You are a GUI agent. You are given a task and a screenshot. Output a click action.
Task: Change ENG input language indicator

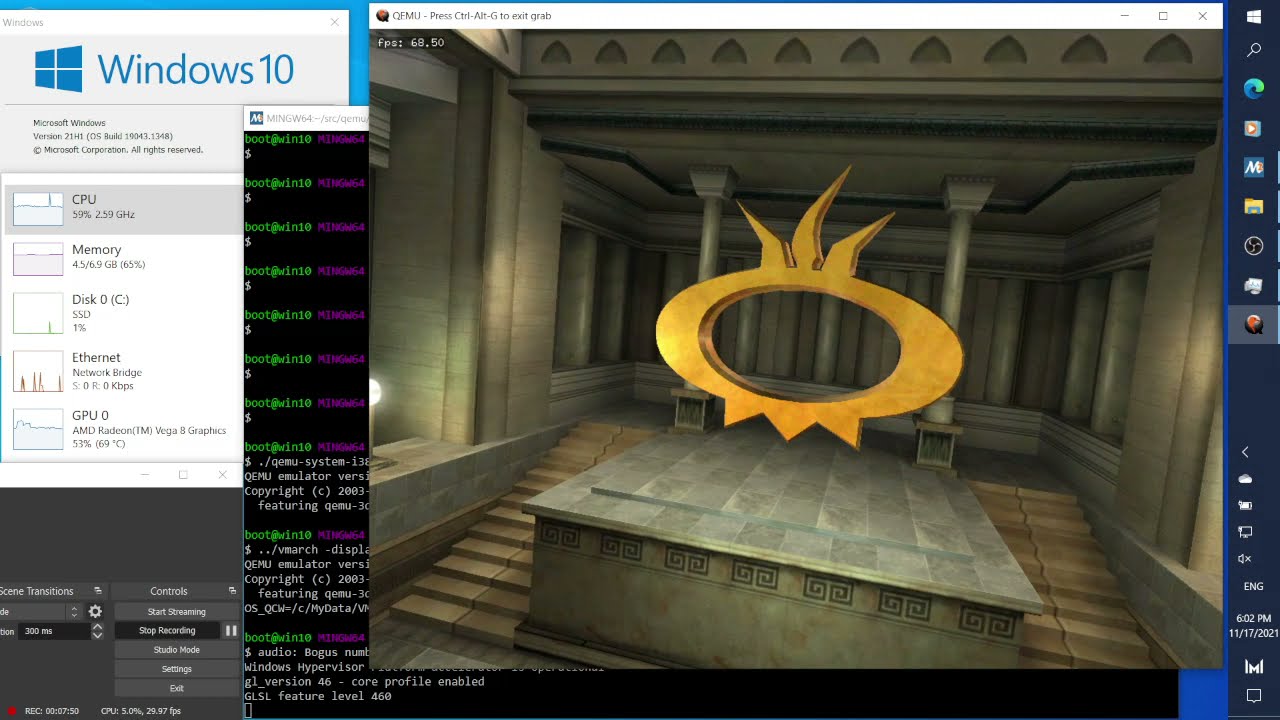pyautogui.click(x=1253, y=586)
